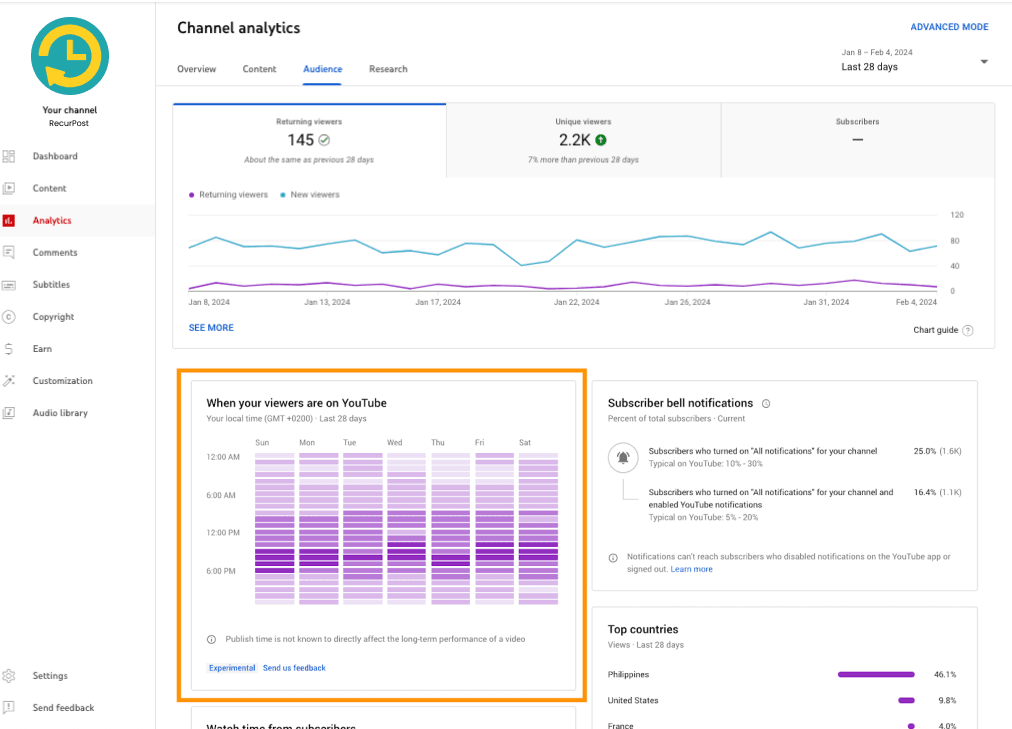
Task: Open the Chart guide help icon
Action: pos(967,330)
